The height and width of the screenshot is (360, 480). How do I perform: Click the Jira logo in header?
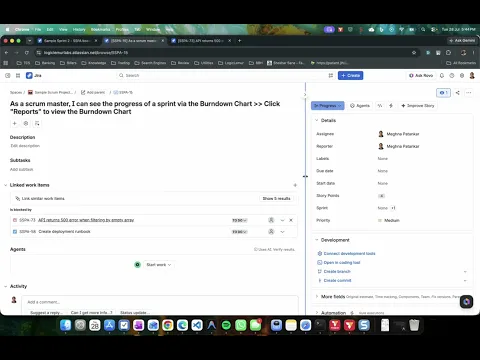click(x=34, y=75)
